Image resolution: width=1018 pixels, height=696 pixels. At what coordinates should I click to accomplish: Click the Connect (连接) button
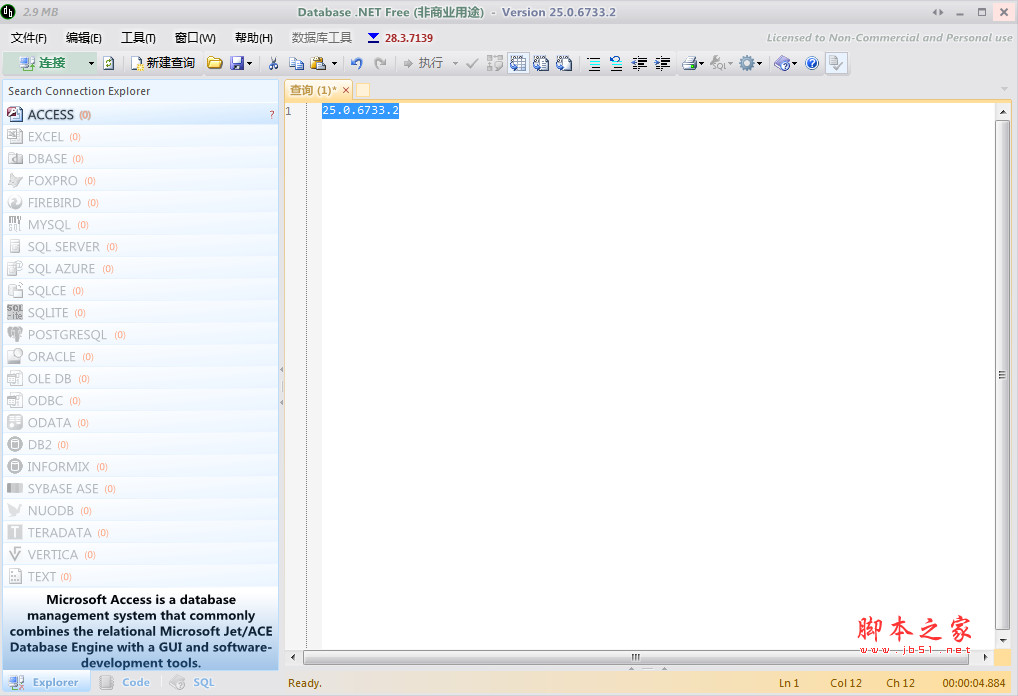pos(43,63)
